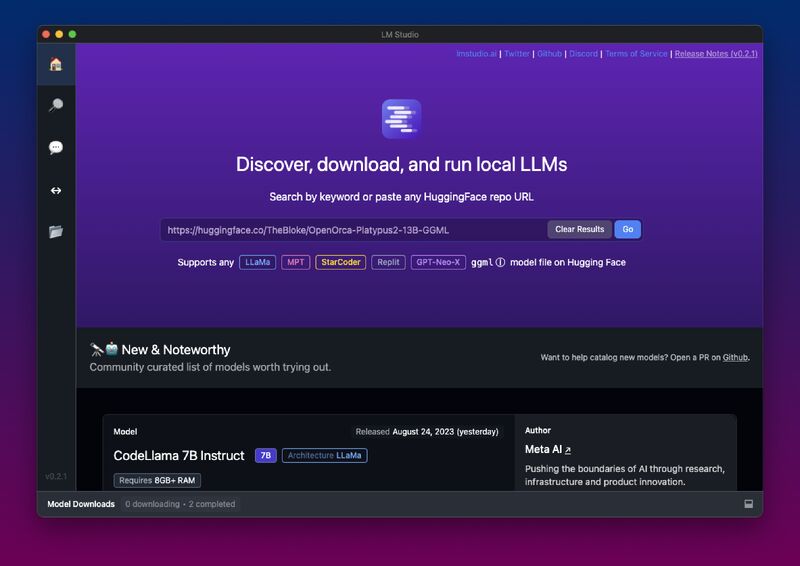This screenshot has width=800, height=566.
Task: Open the Terms of Service link
Action: point(636,54)
